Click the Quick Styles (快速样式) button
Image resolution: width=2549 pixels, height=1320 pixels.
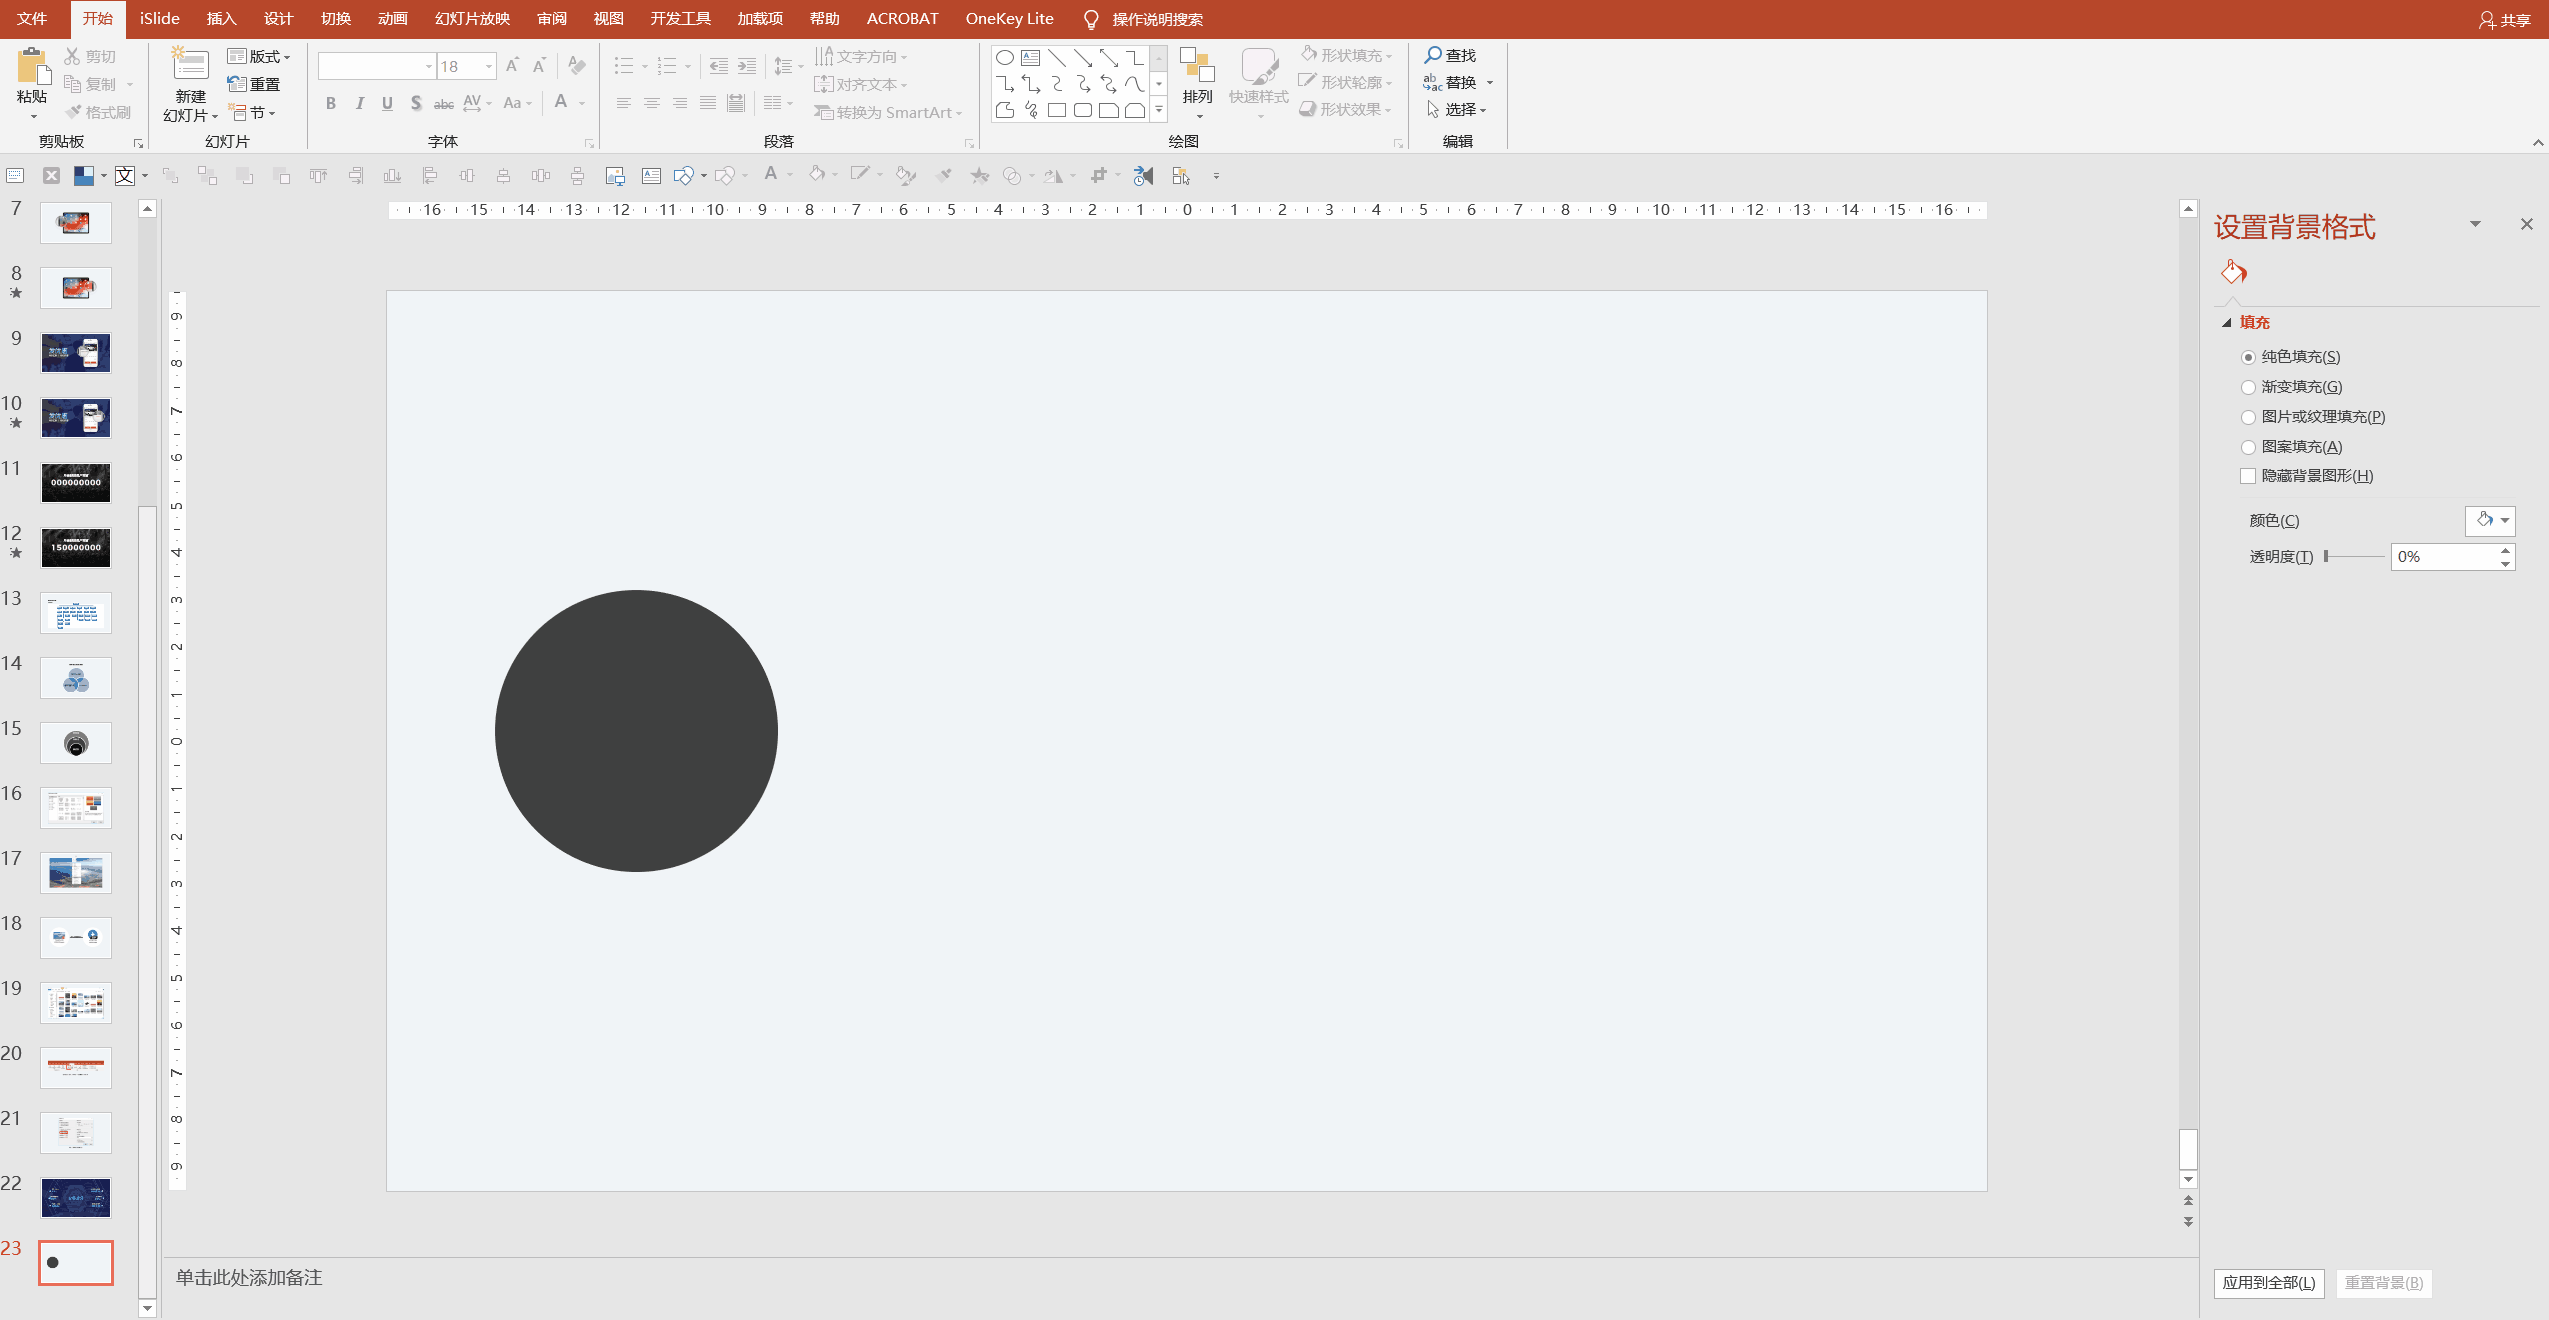point(1258,82)
